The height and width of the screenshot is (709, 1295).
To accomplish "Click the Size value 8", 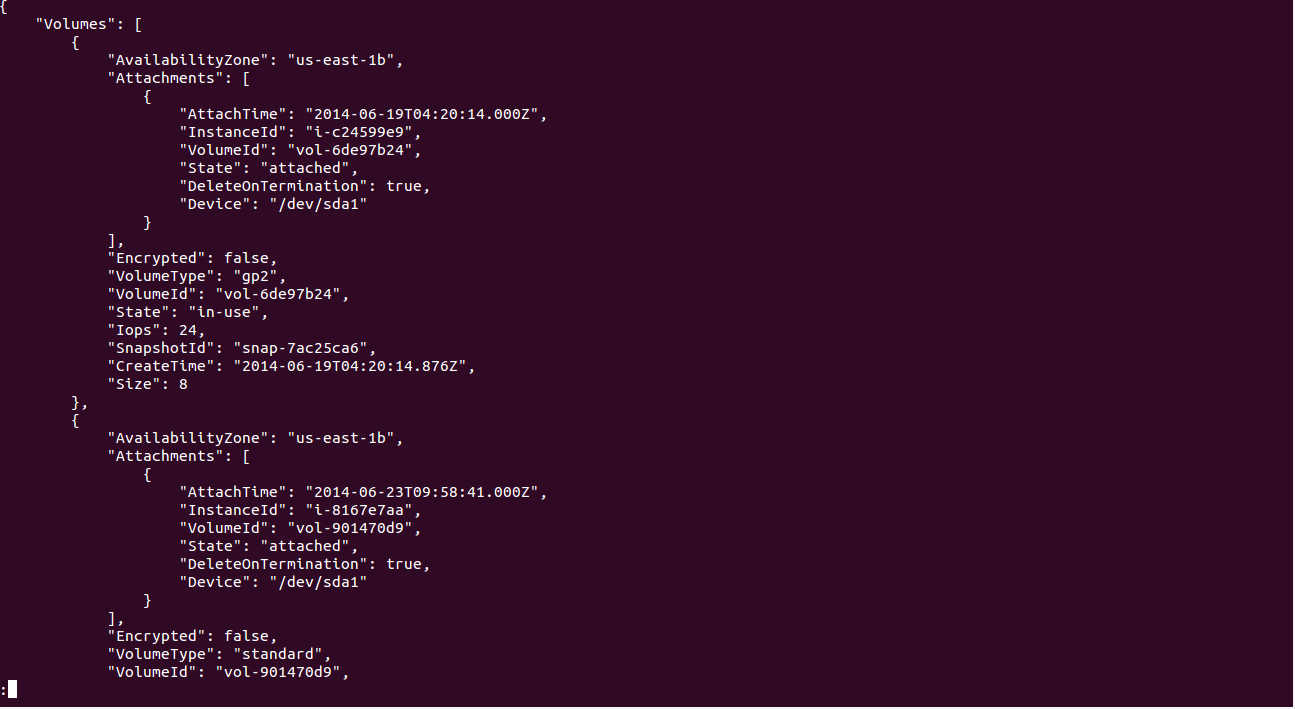I will point(183,384).
